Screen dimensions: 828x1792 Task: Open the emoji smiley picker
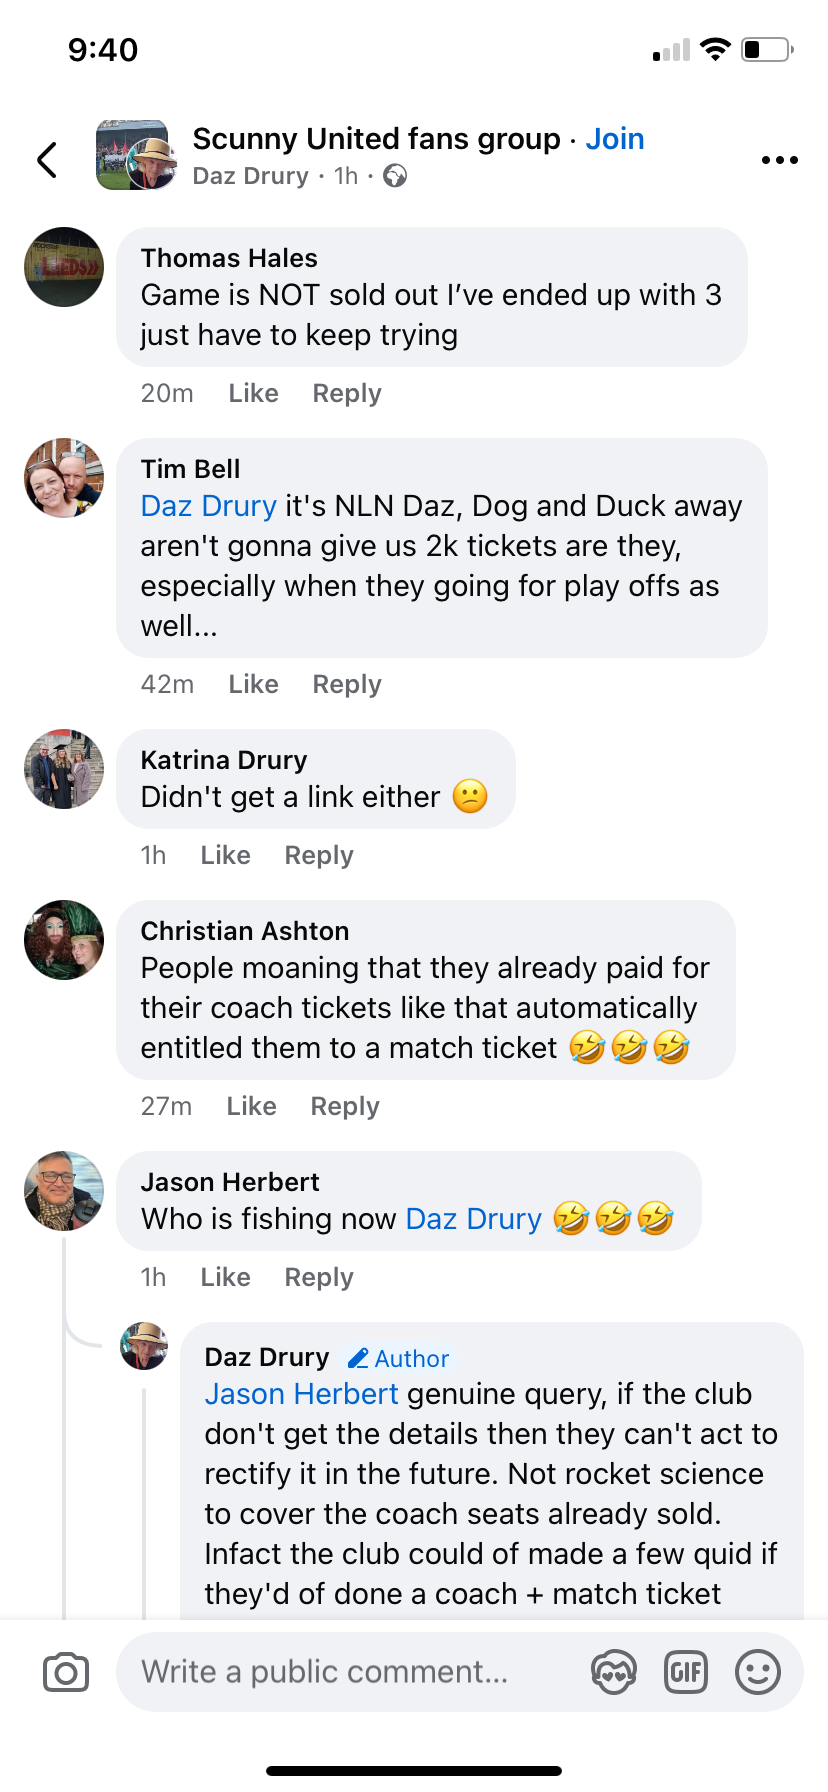tap(758, 1672)
